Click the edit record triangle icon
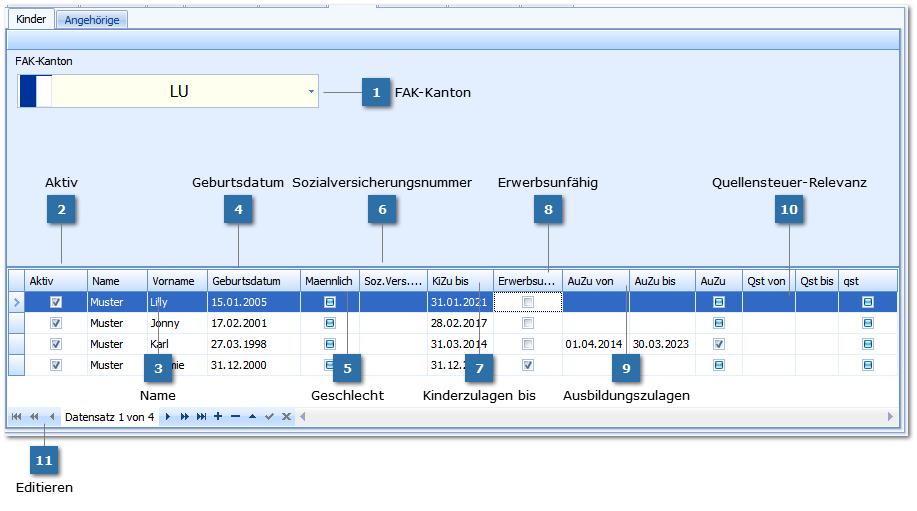 coord(252,416)
